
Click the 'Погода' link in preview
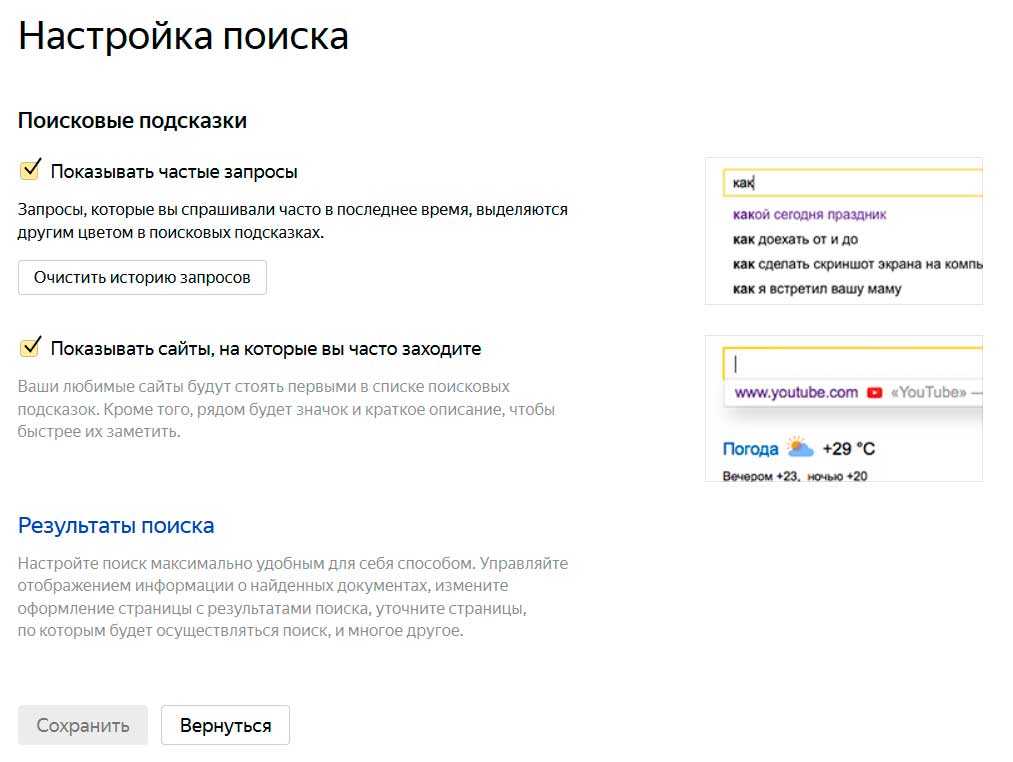point(750,449)
